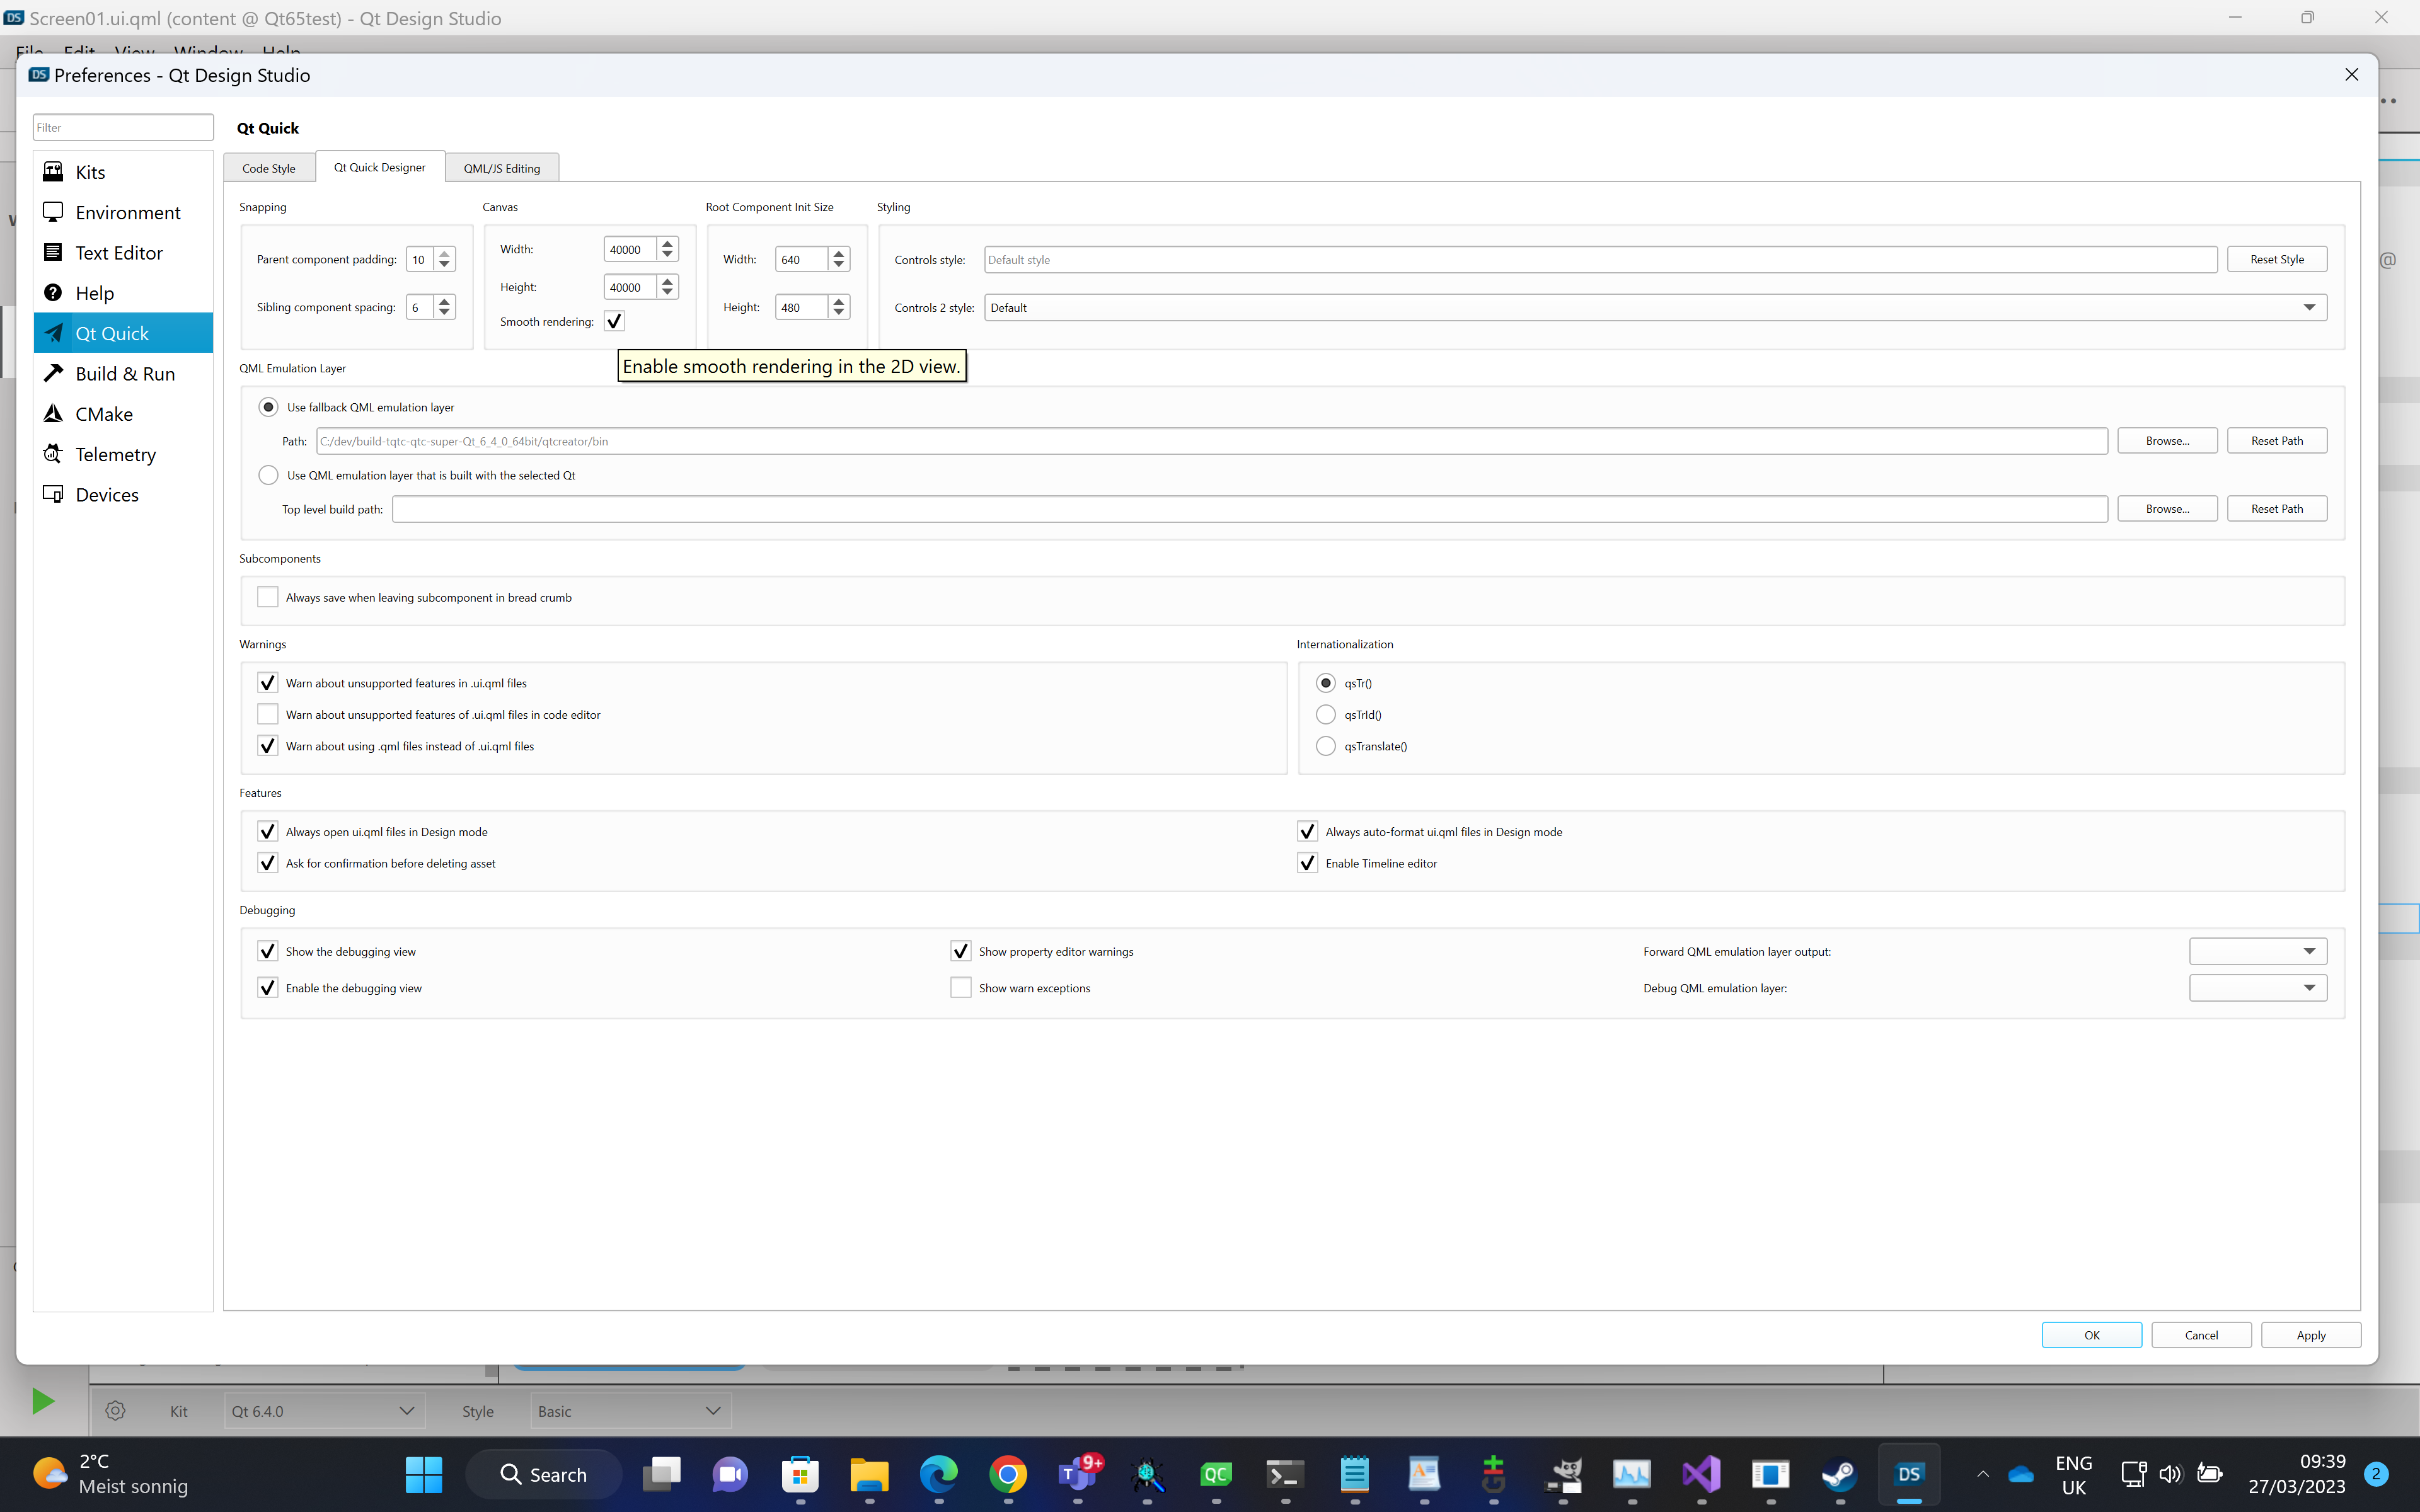Switch to the QML/JS Editing tab
This screenshot has width=2420, height=1512.
(501, 168)
